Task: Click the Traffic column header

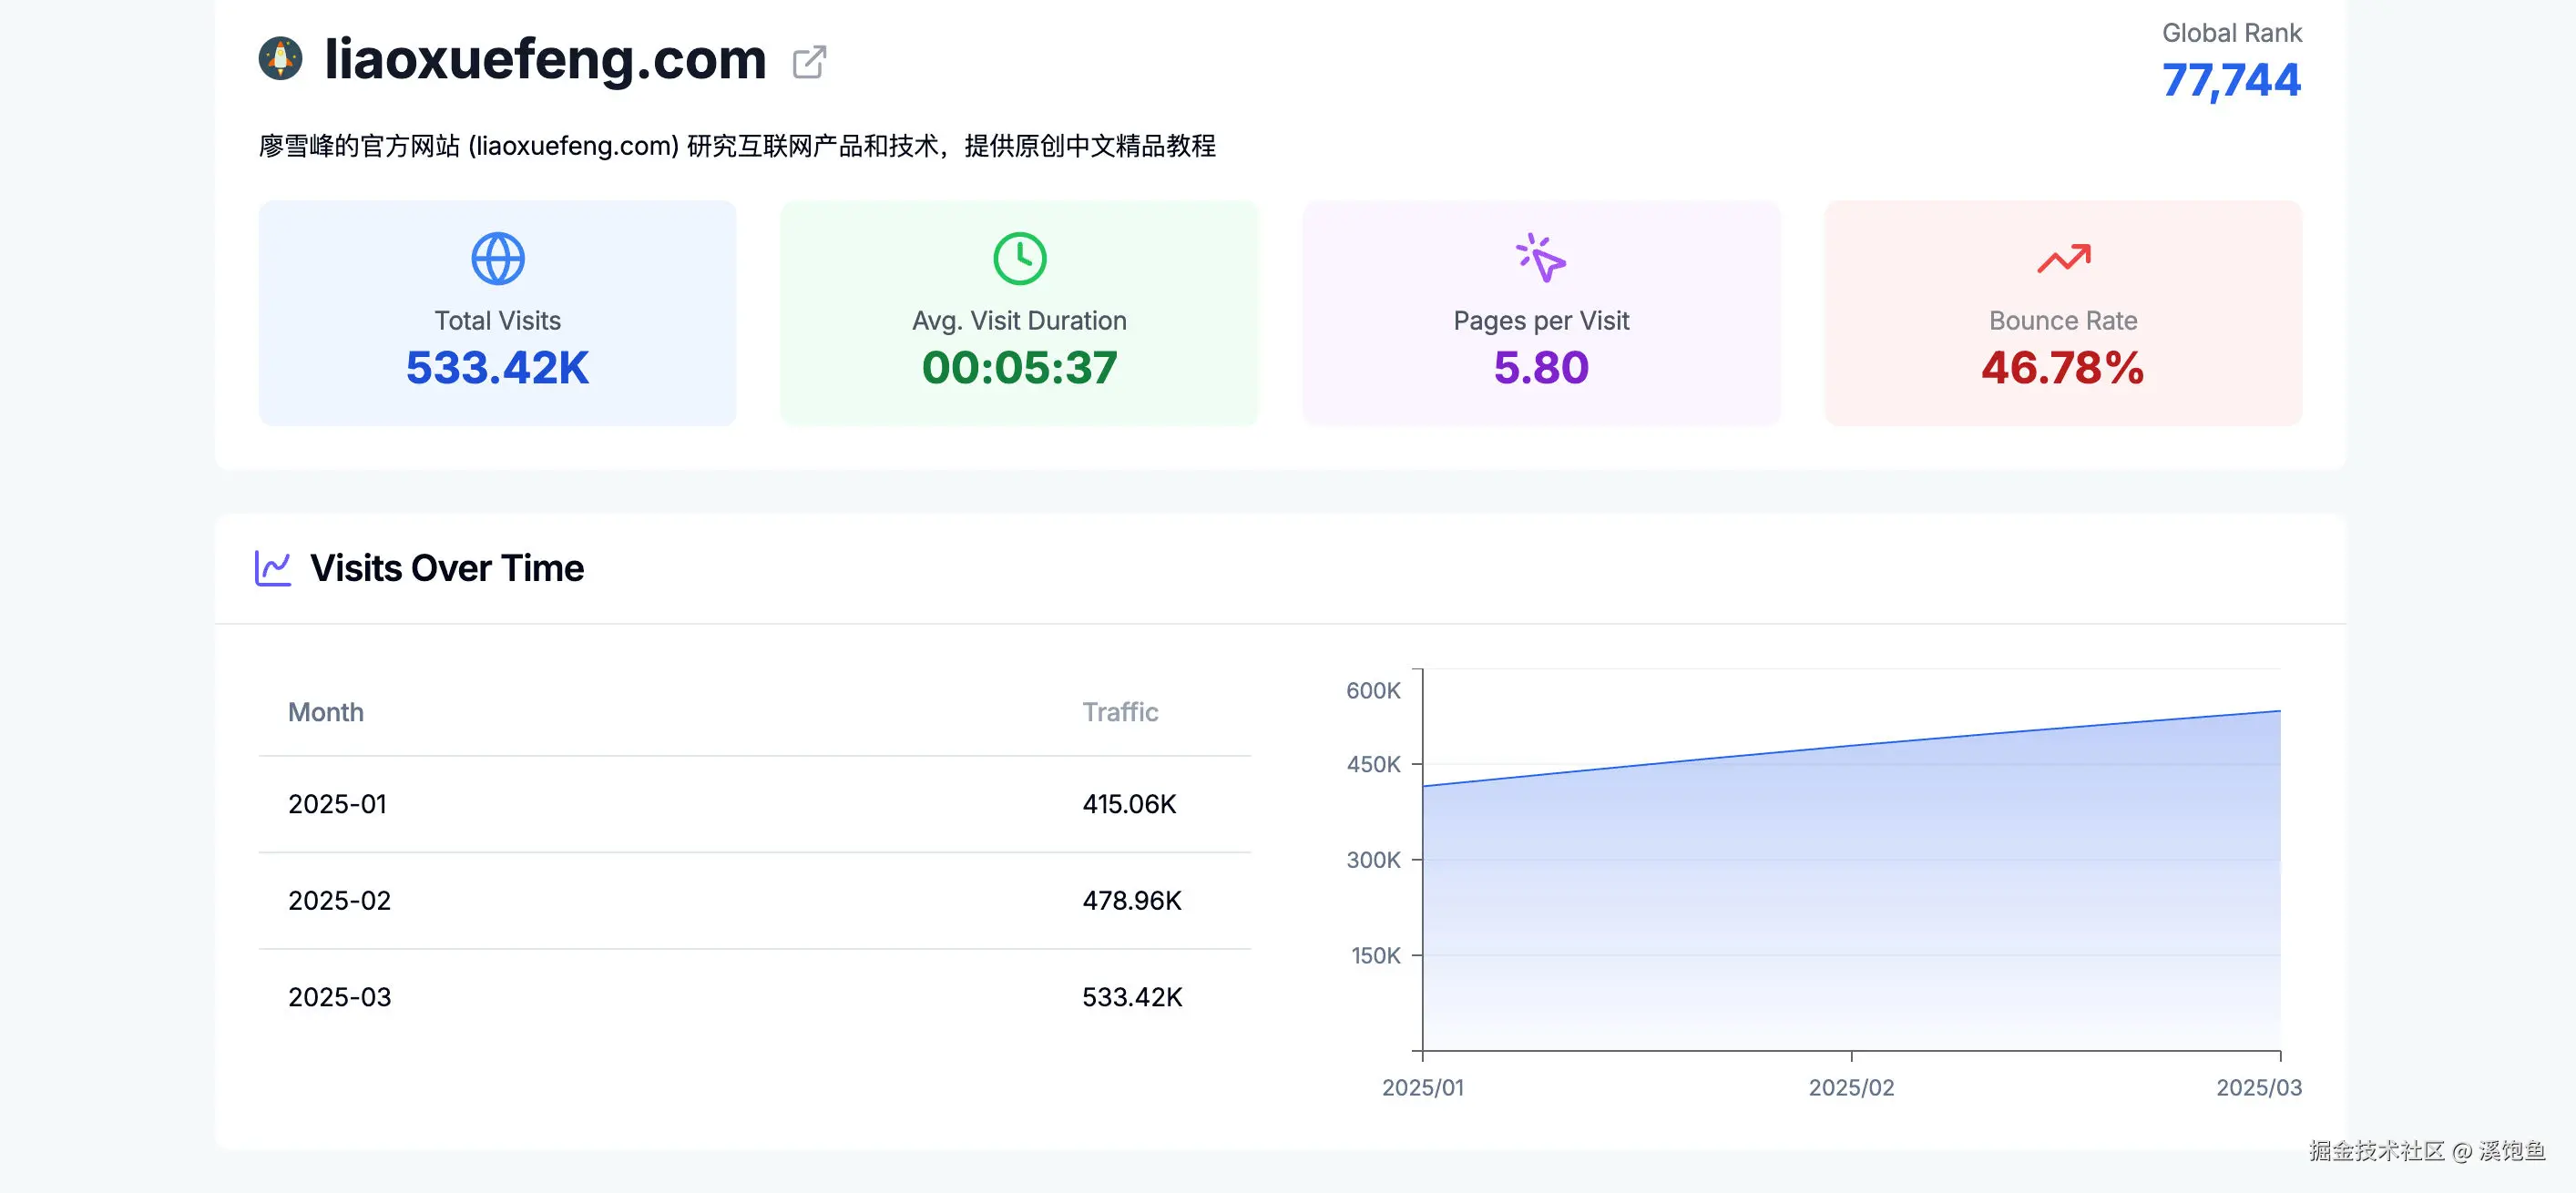Action: coord(1119,712)
